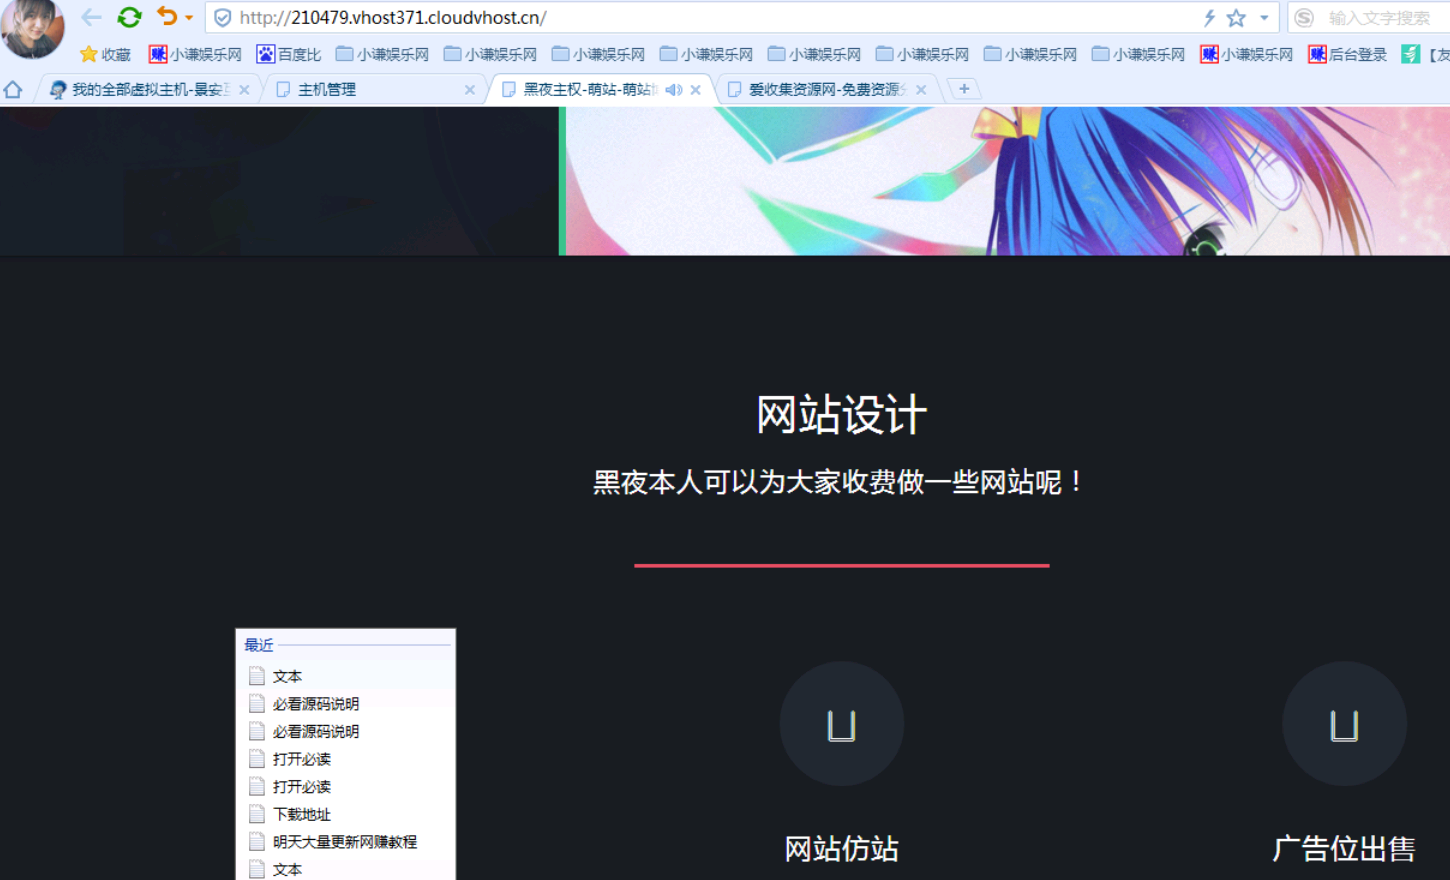
Task: Open the 后台登录 bookmark
Action: 1348,54
